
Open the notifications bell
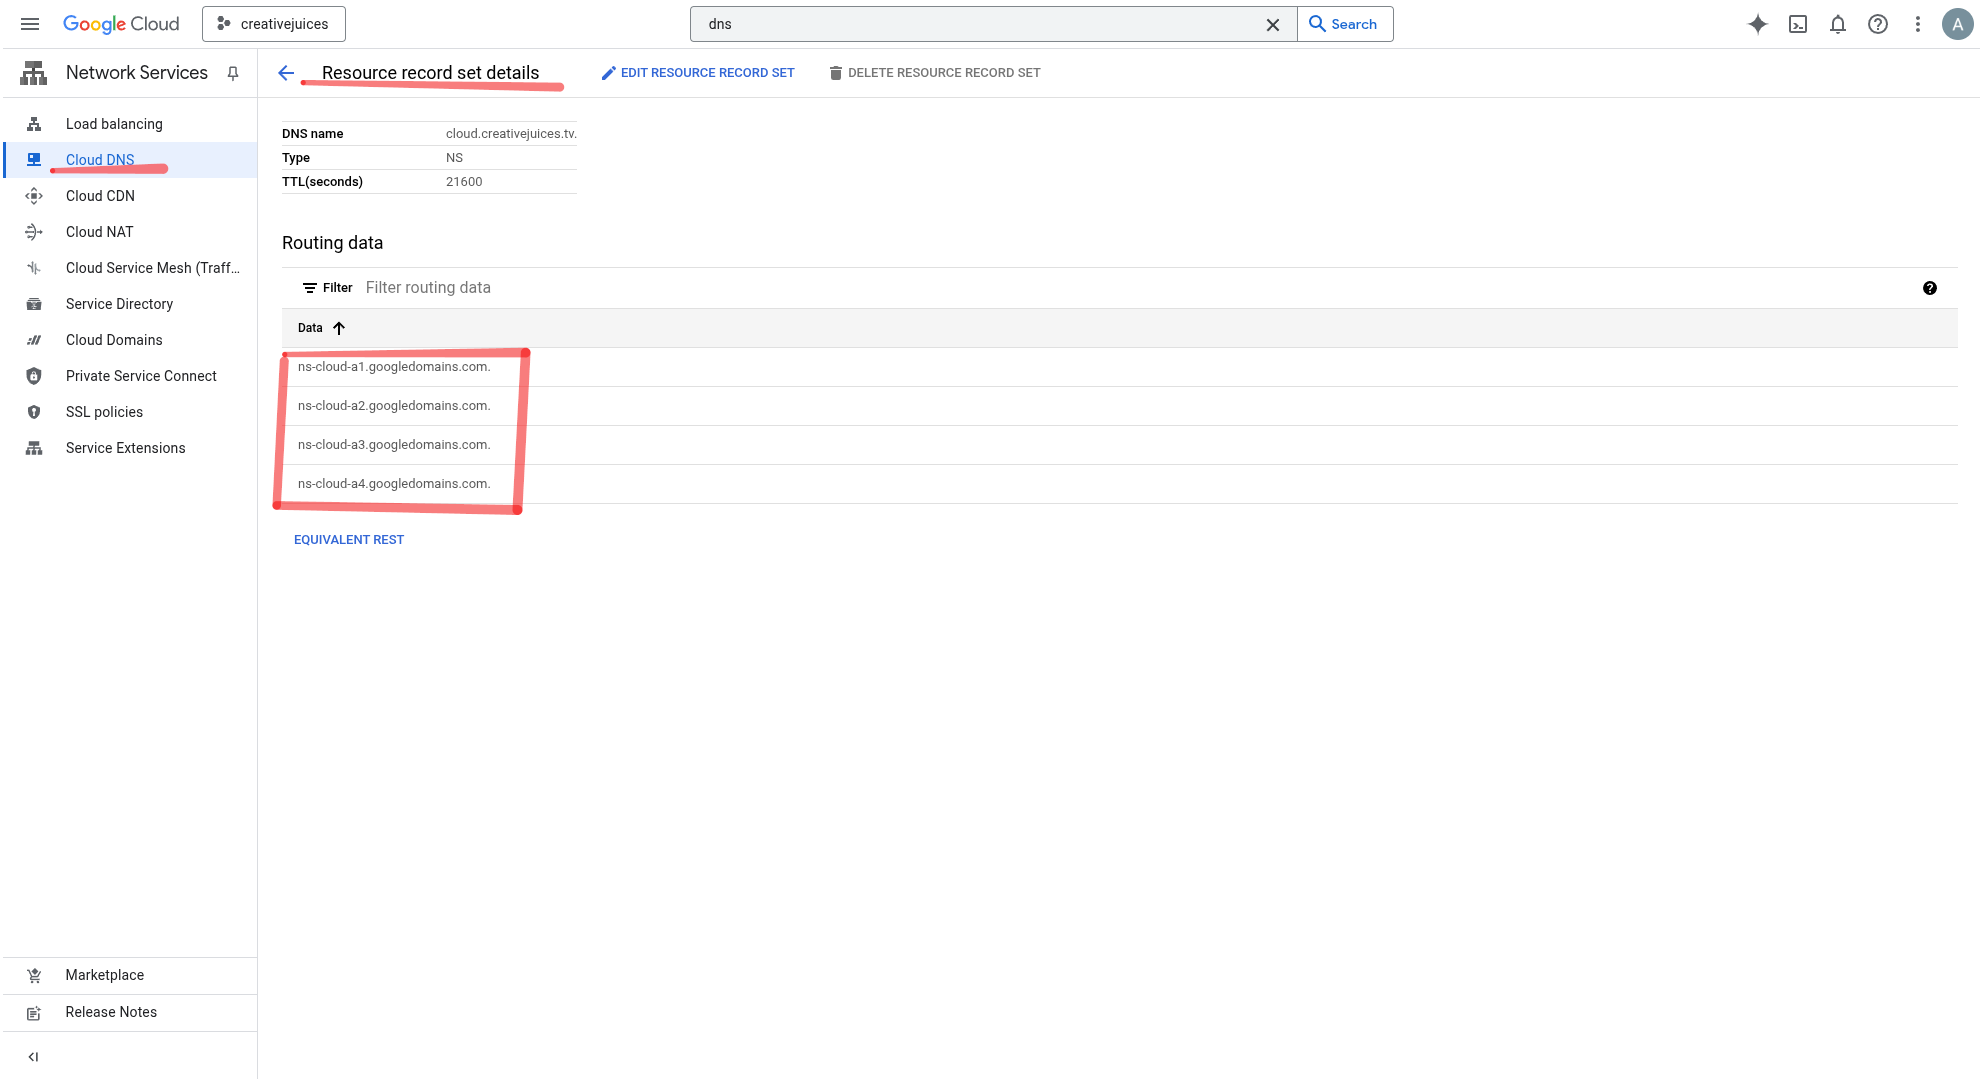pyautogui.click(x=1838, y=24)
